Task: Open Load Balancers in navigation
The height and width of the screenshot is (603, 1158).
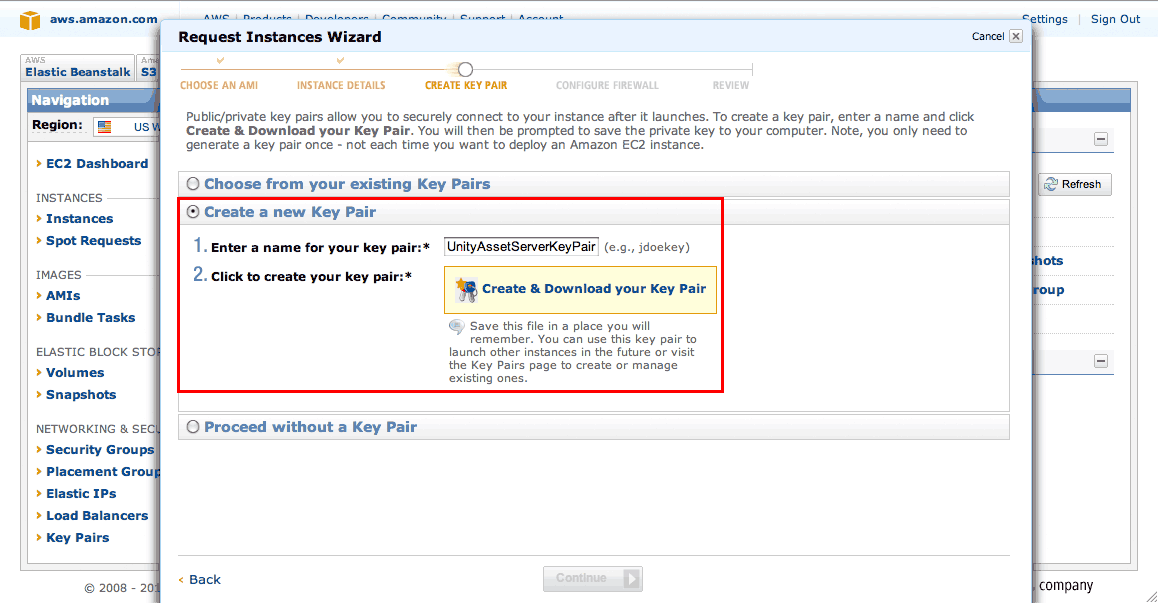Action: (x=97, y=516)
